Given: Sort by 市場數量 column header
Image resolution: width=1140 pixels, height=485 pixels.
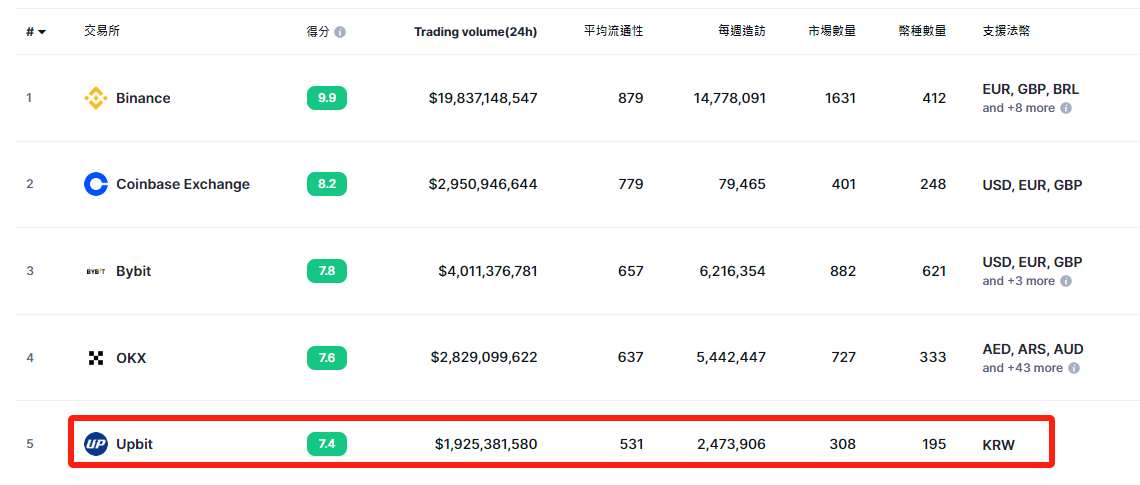Looking at the screenshot, I should click(x=832, y=31).
